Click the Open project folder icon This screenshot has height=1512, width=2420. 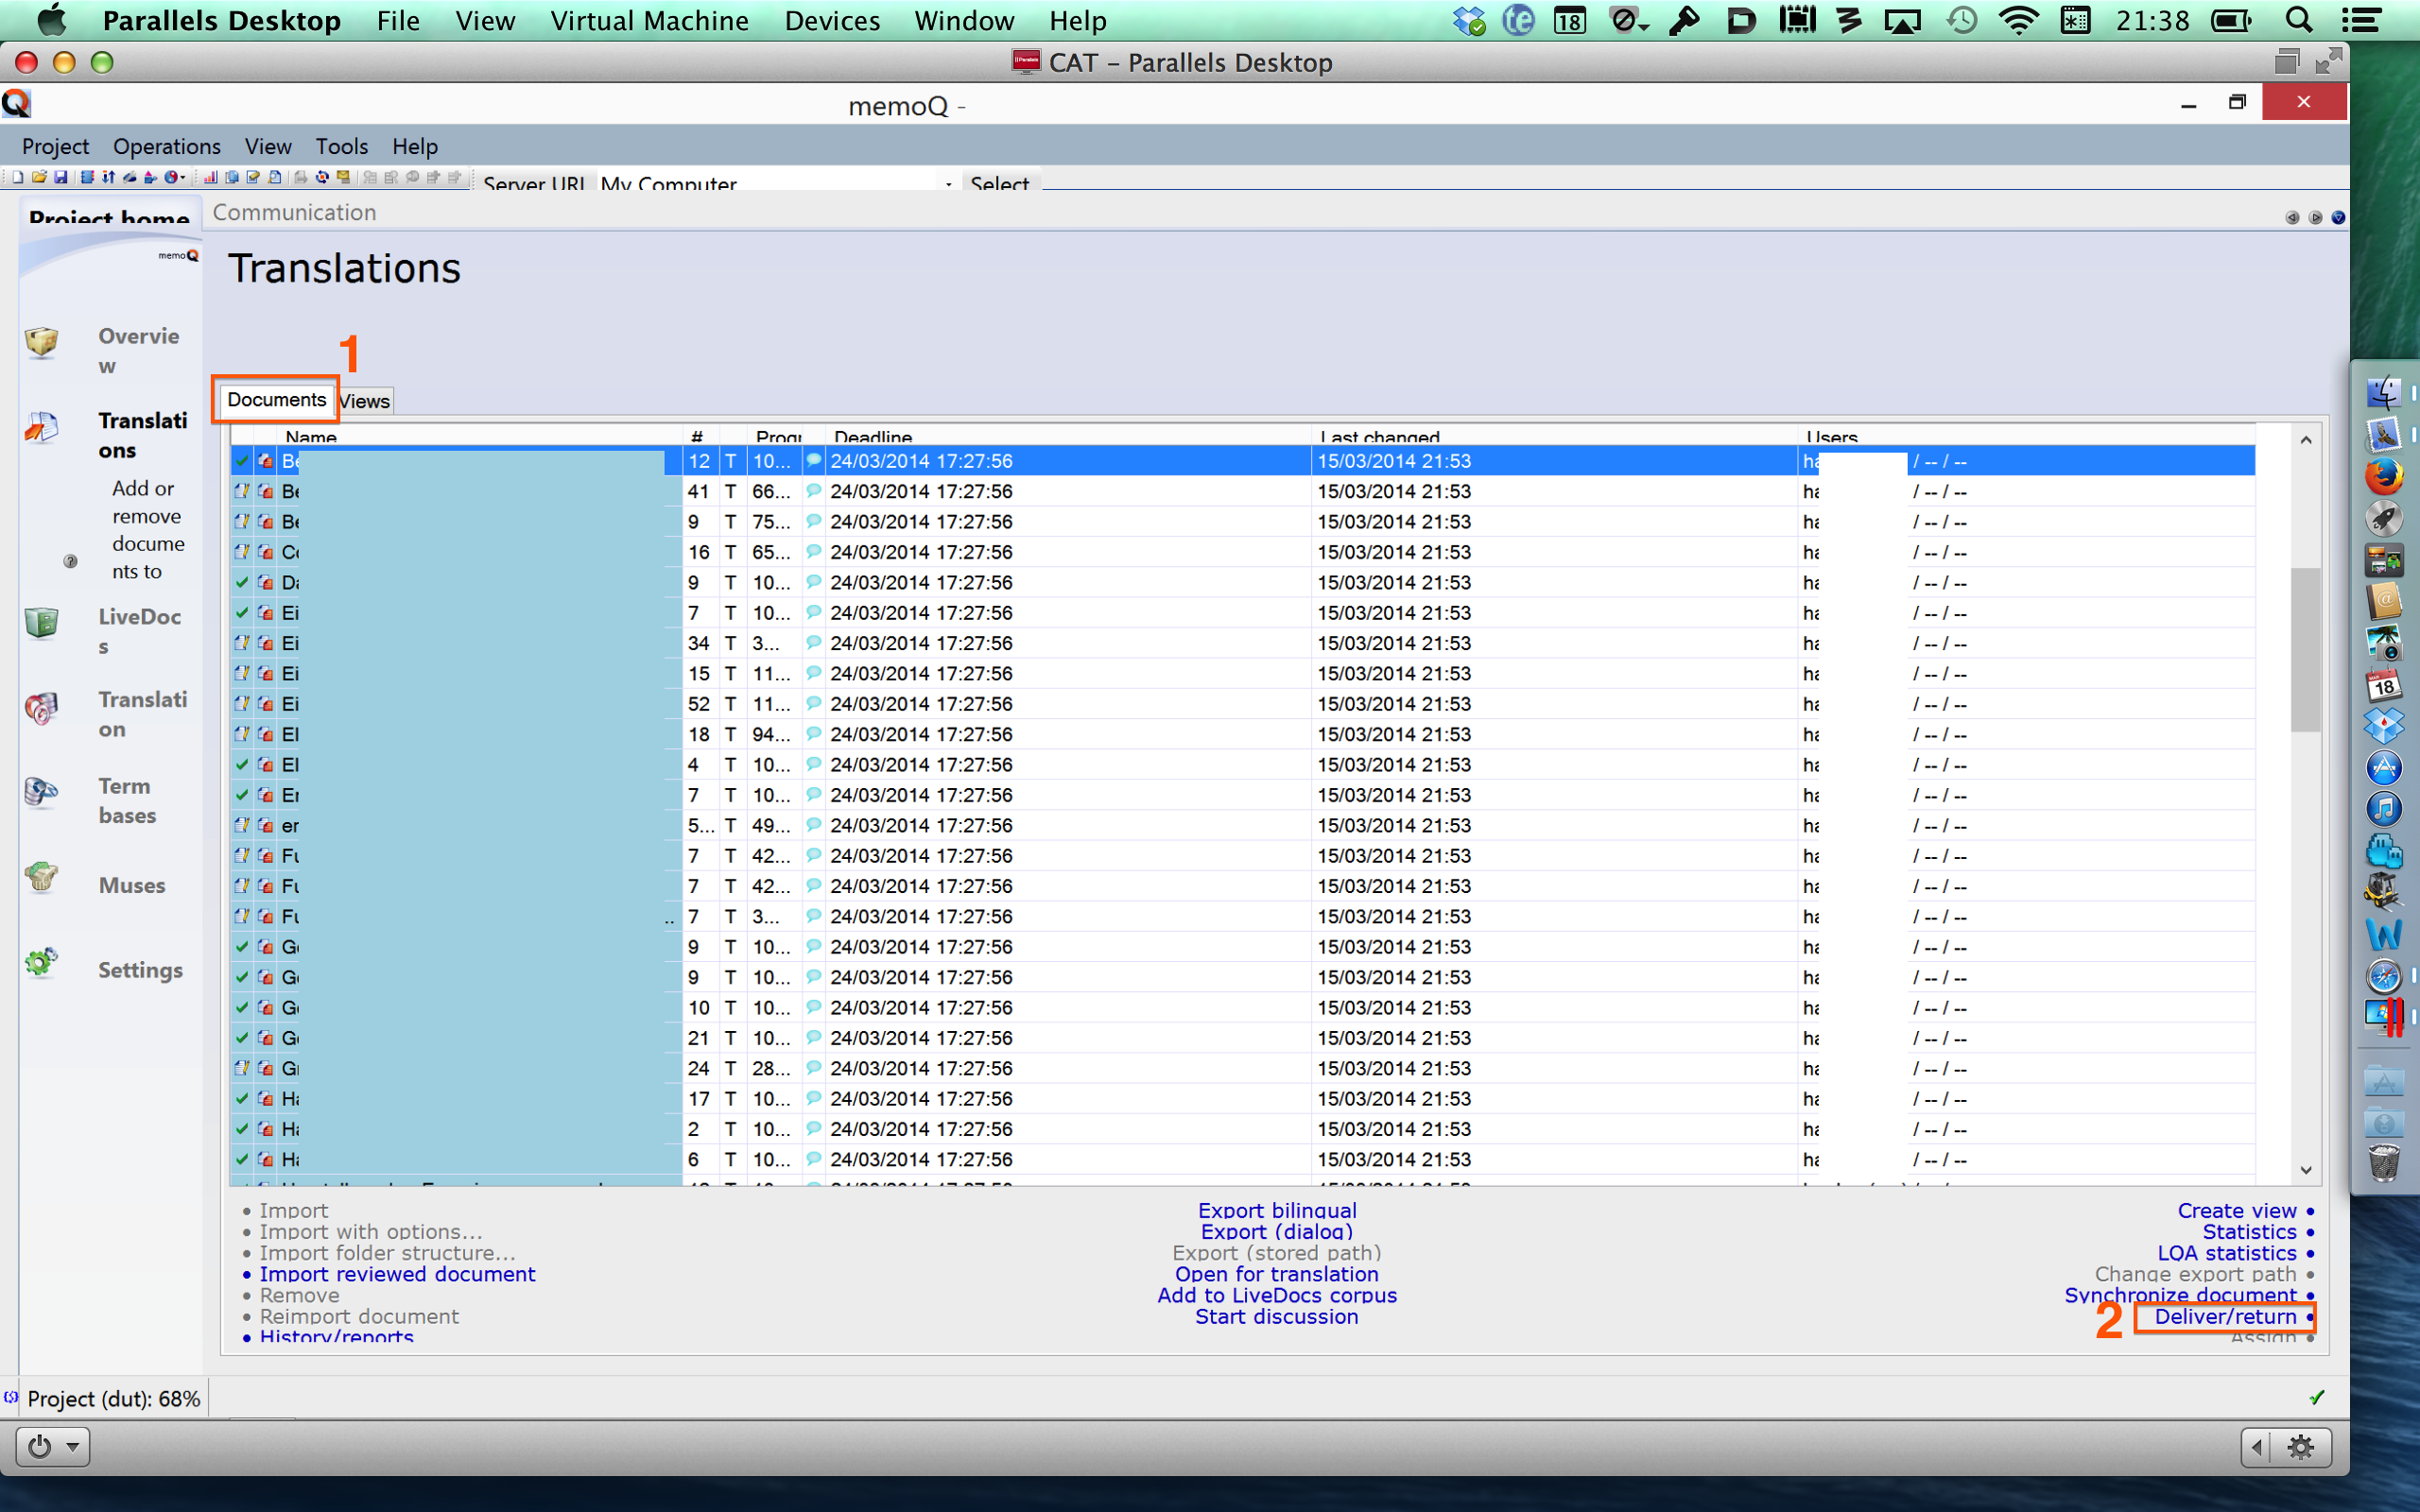click(39, 178)
